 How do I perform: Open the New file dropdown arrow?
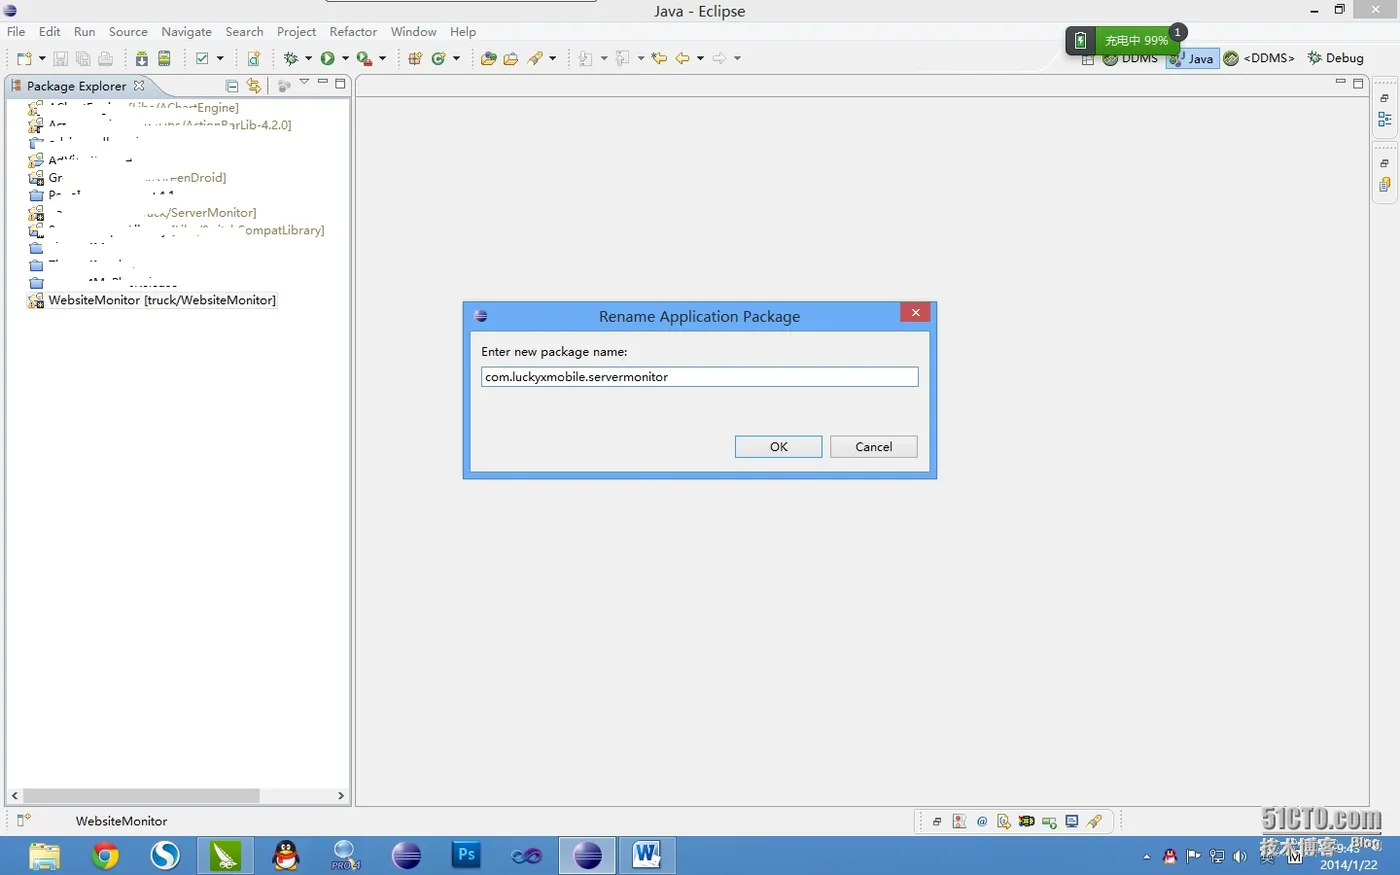point(41,58)
